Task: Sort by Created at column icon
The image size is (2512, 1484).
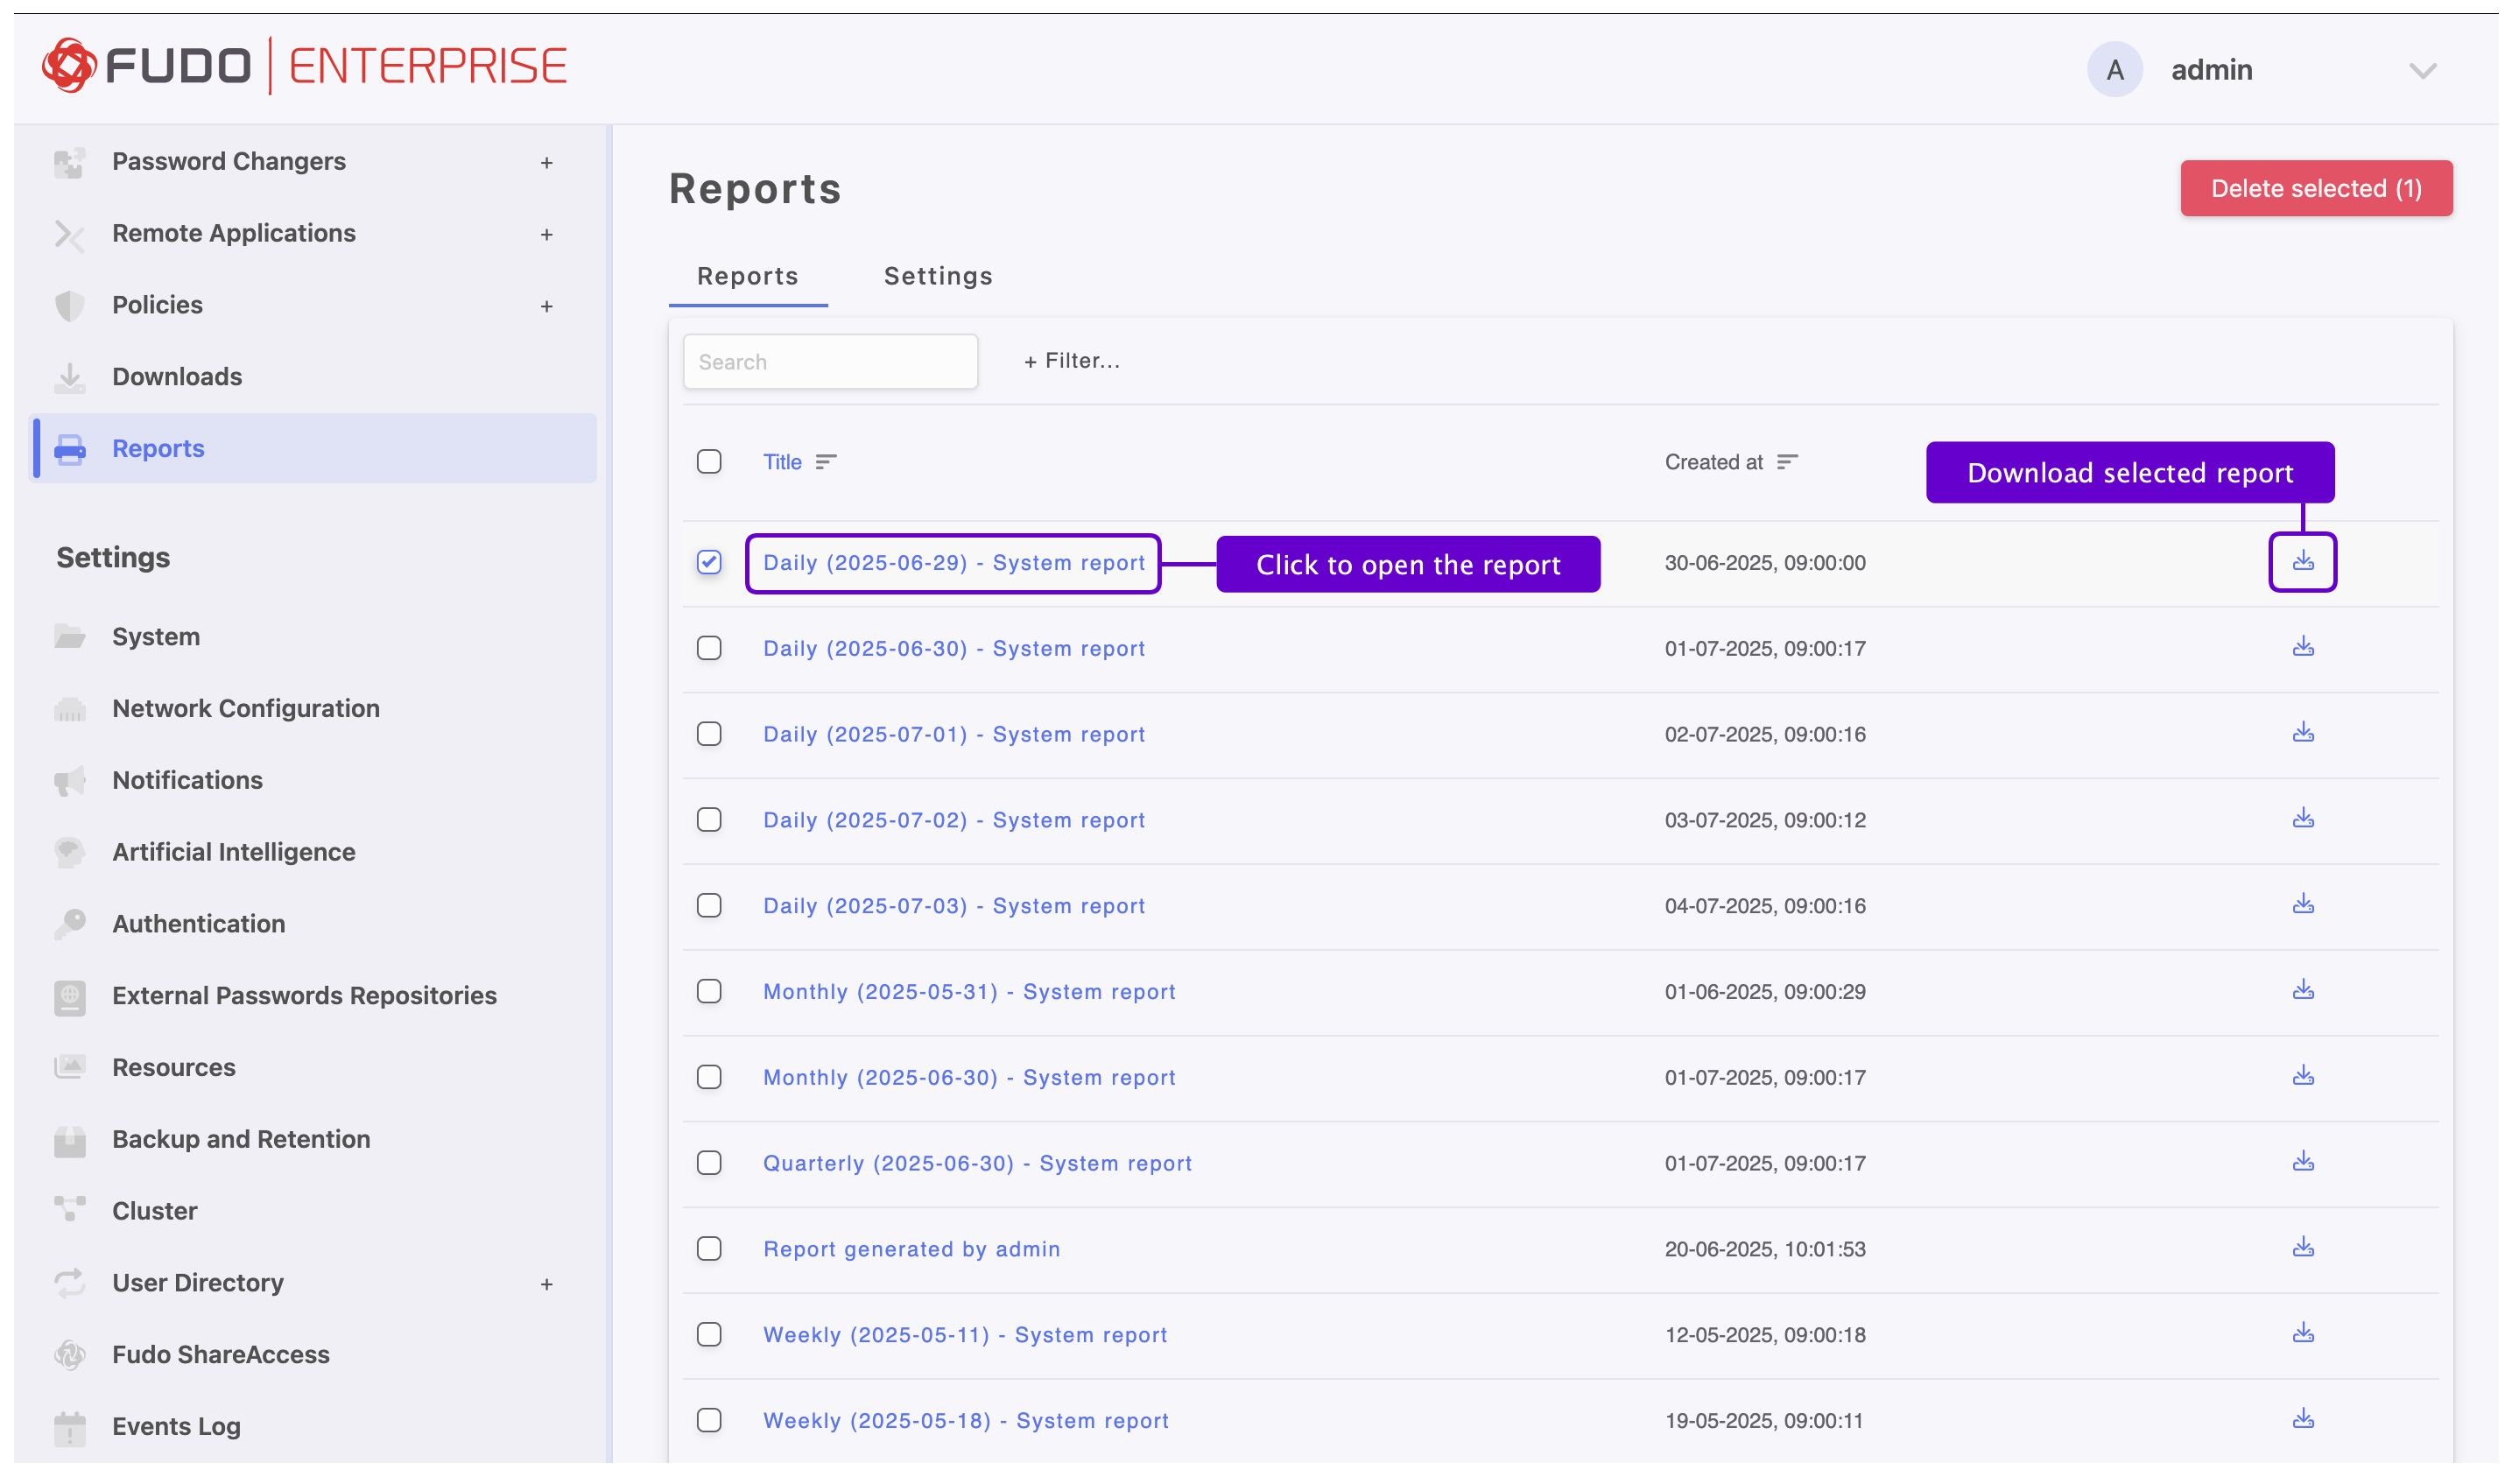Action: (1786, 462)
